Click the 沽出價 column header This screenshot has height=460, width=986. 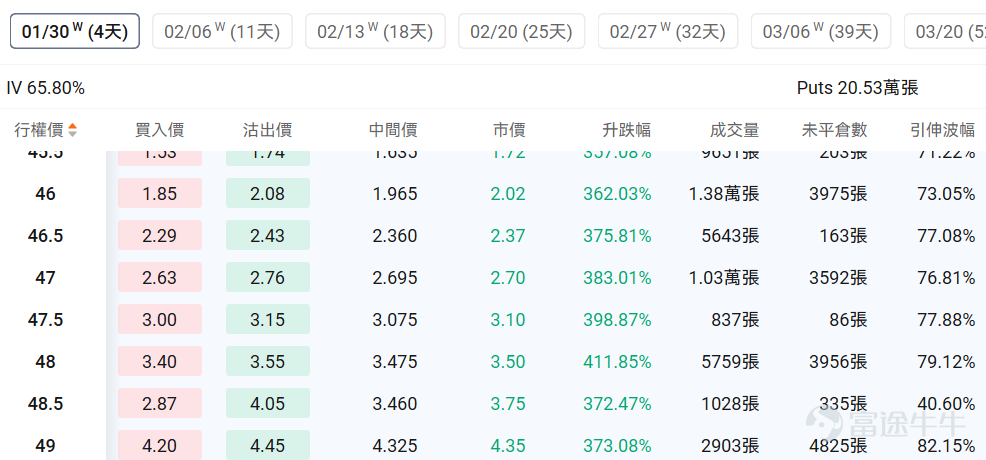click(x=267, y=130)
